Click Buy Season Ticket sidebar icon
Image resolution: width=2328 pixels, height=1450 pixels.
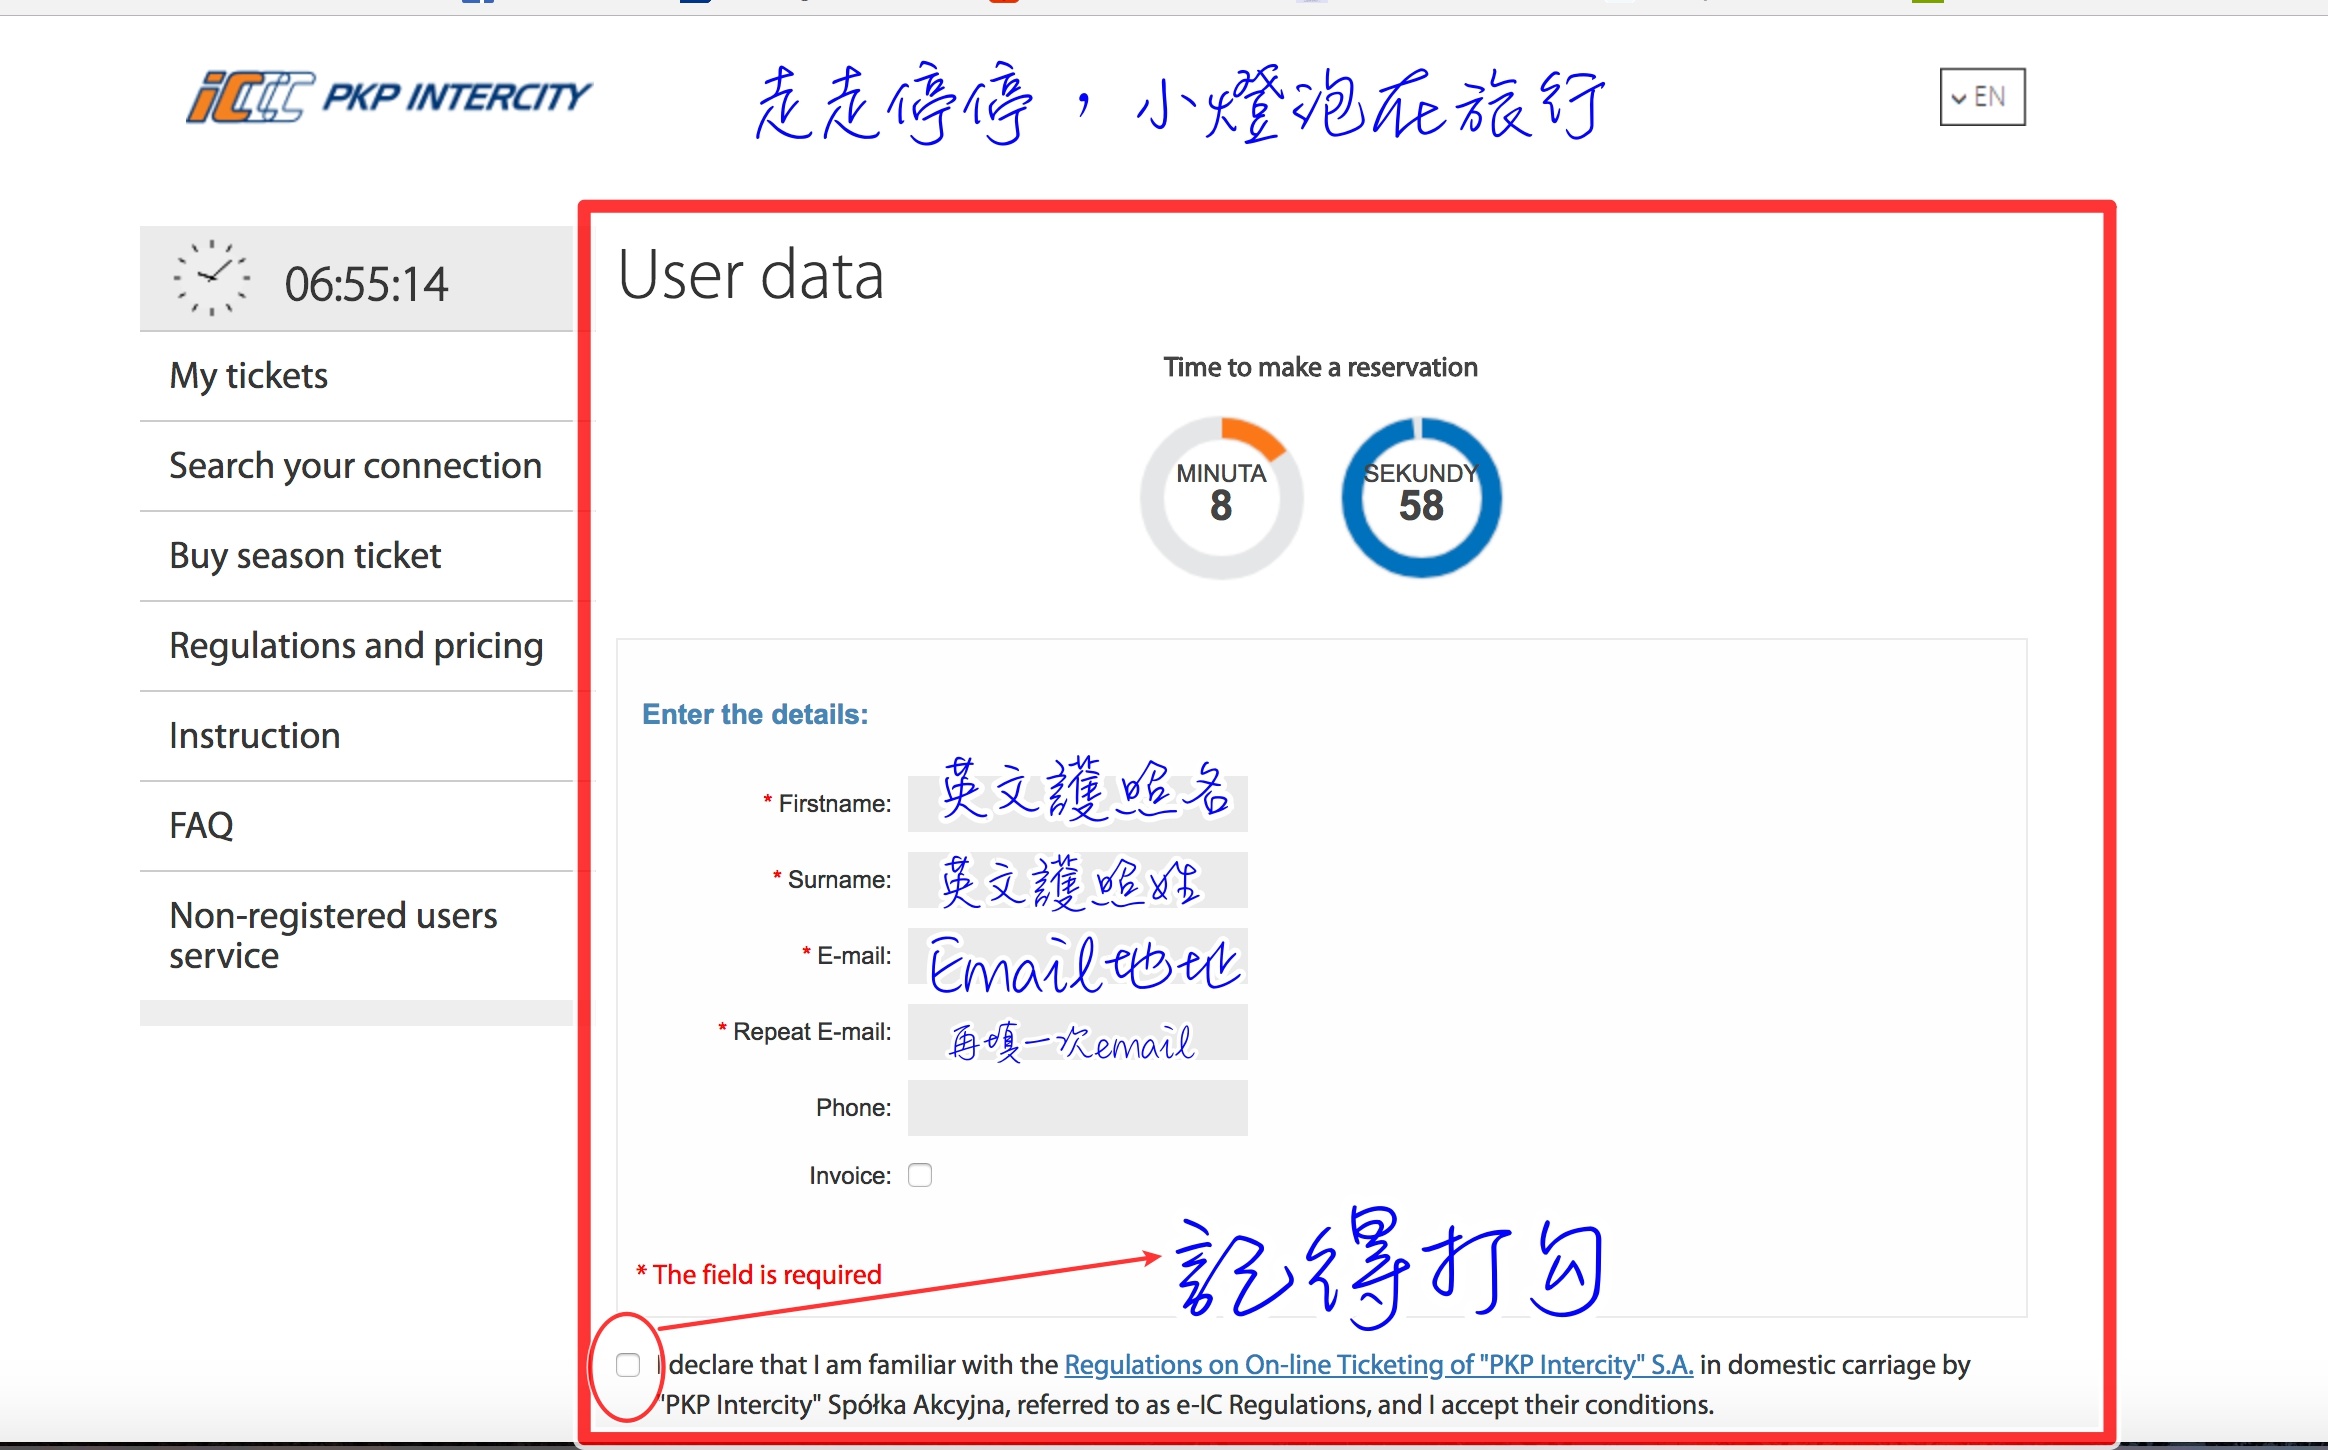306,555
